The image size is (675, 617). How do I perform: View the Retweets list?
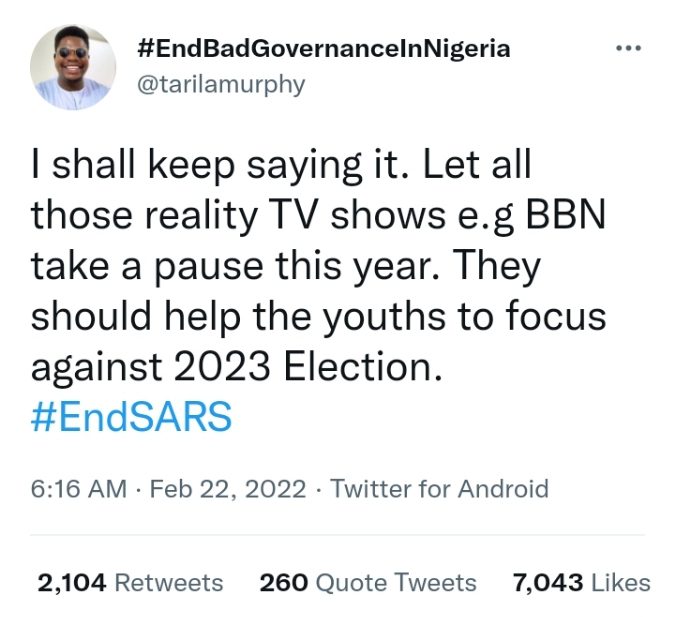[x=169, y=582]
